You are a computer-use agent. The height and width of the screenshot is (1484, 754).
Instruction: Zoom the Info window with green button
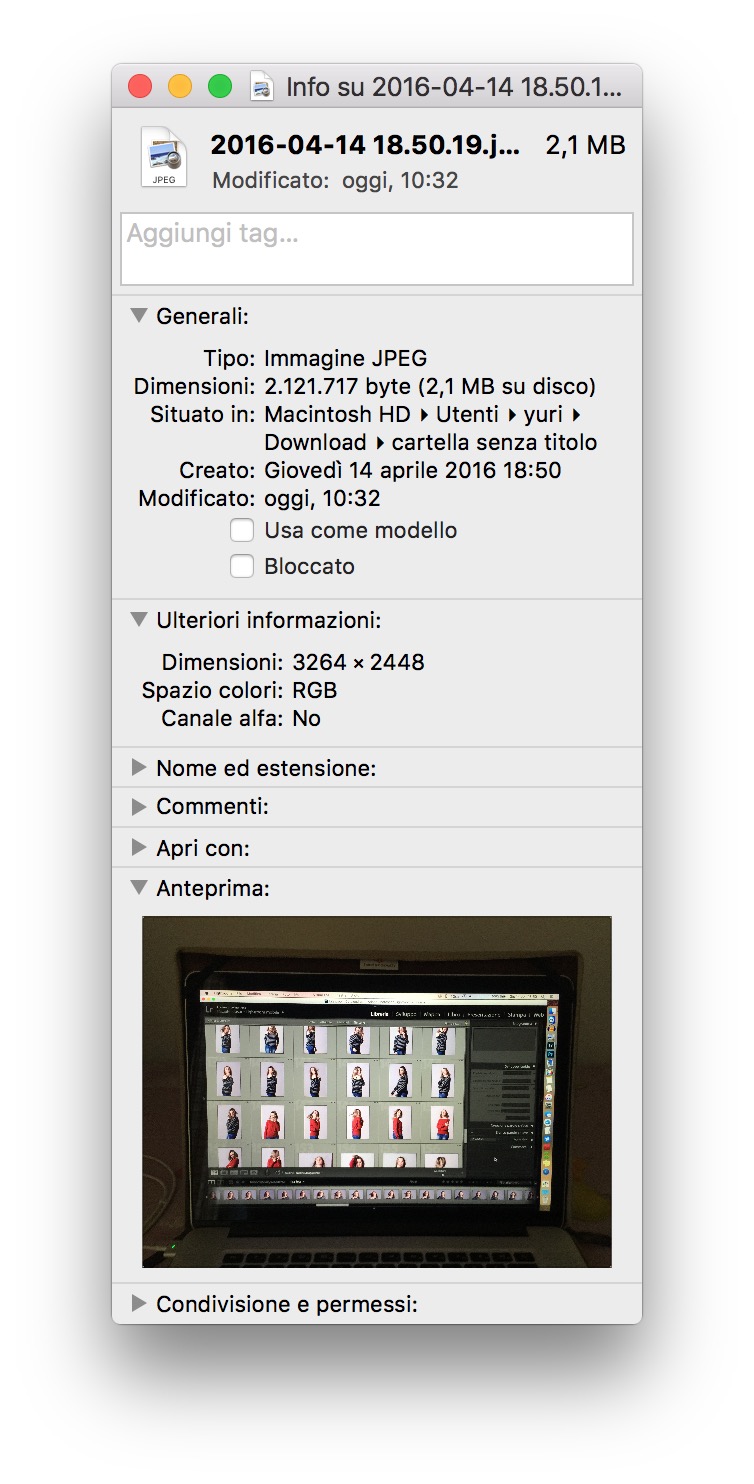220,87
